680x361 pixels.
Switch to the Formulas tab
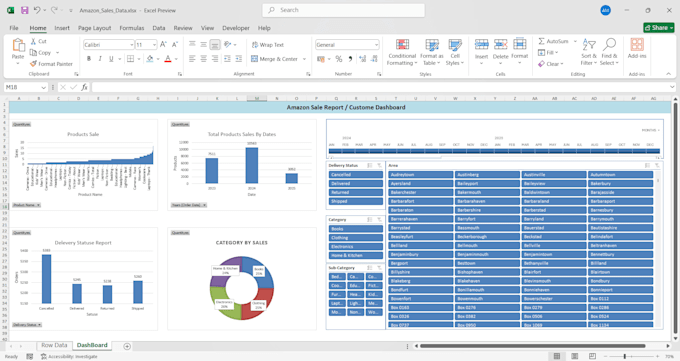(x=132, y=28)
